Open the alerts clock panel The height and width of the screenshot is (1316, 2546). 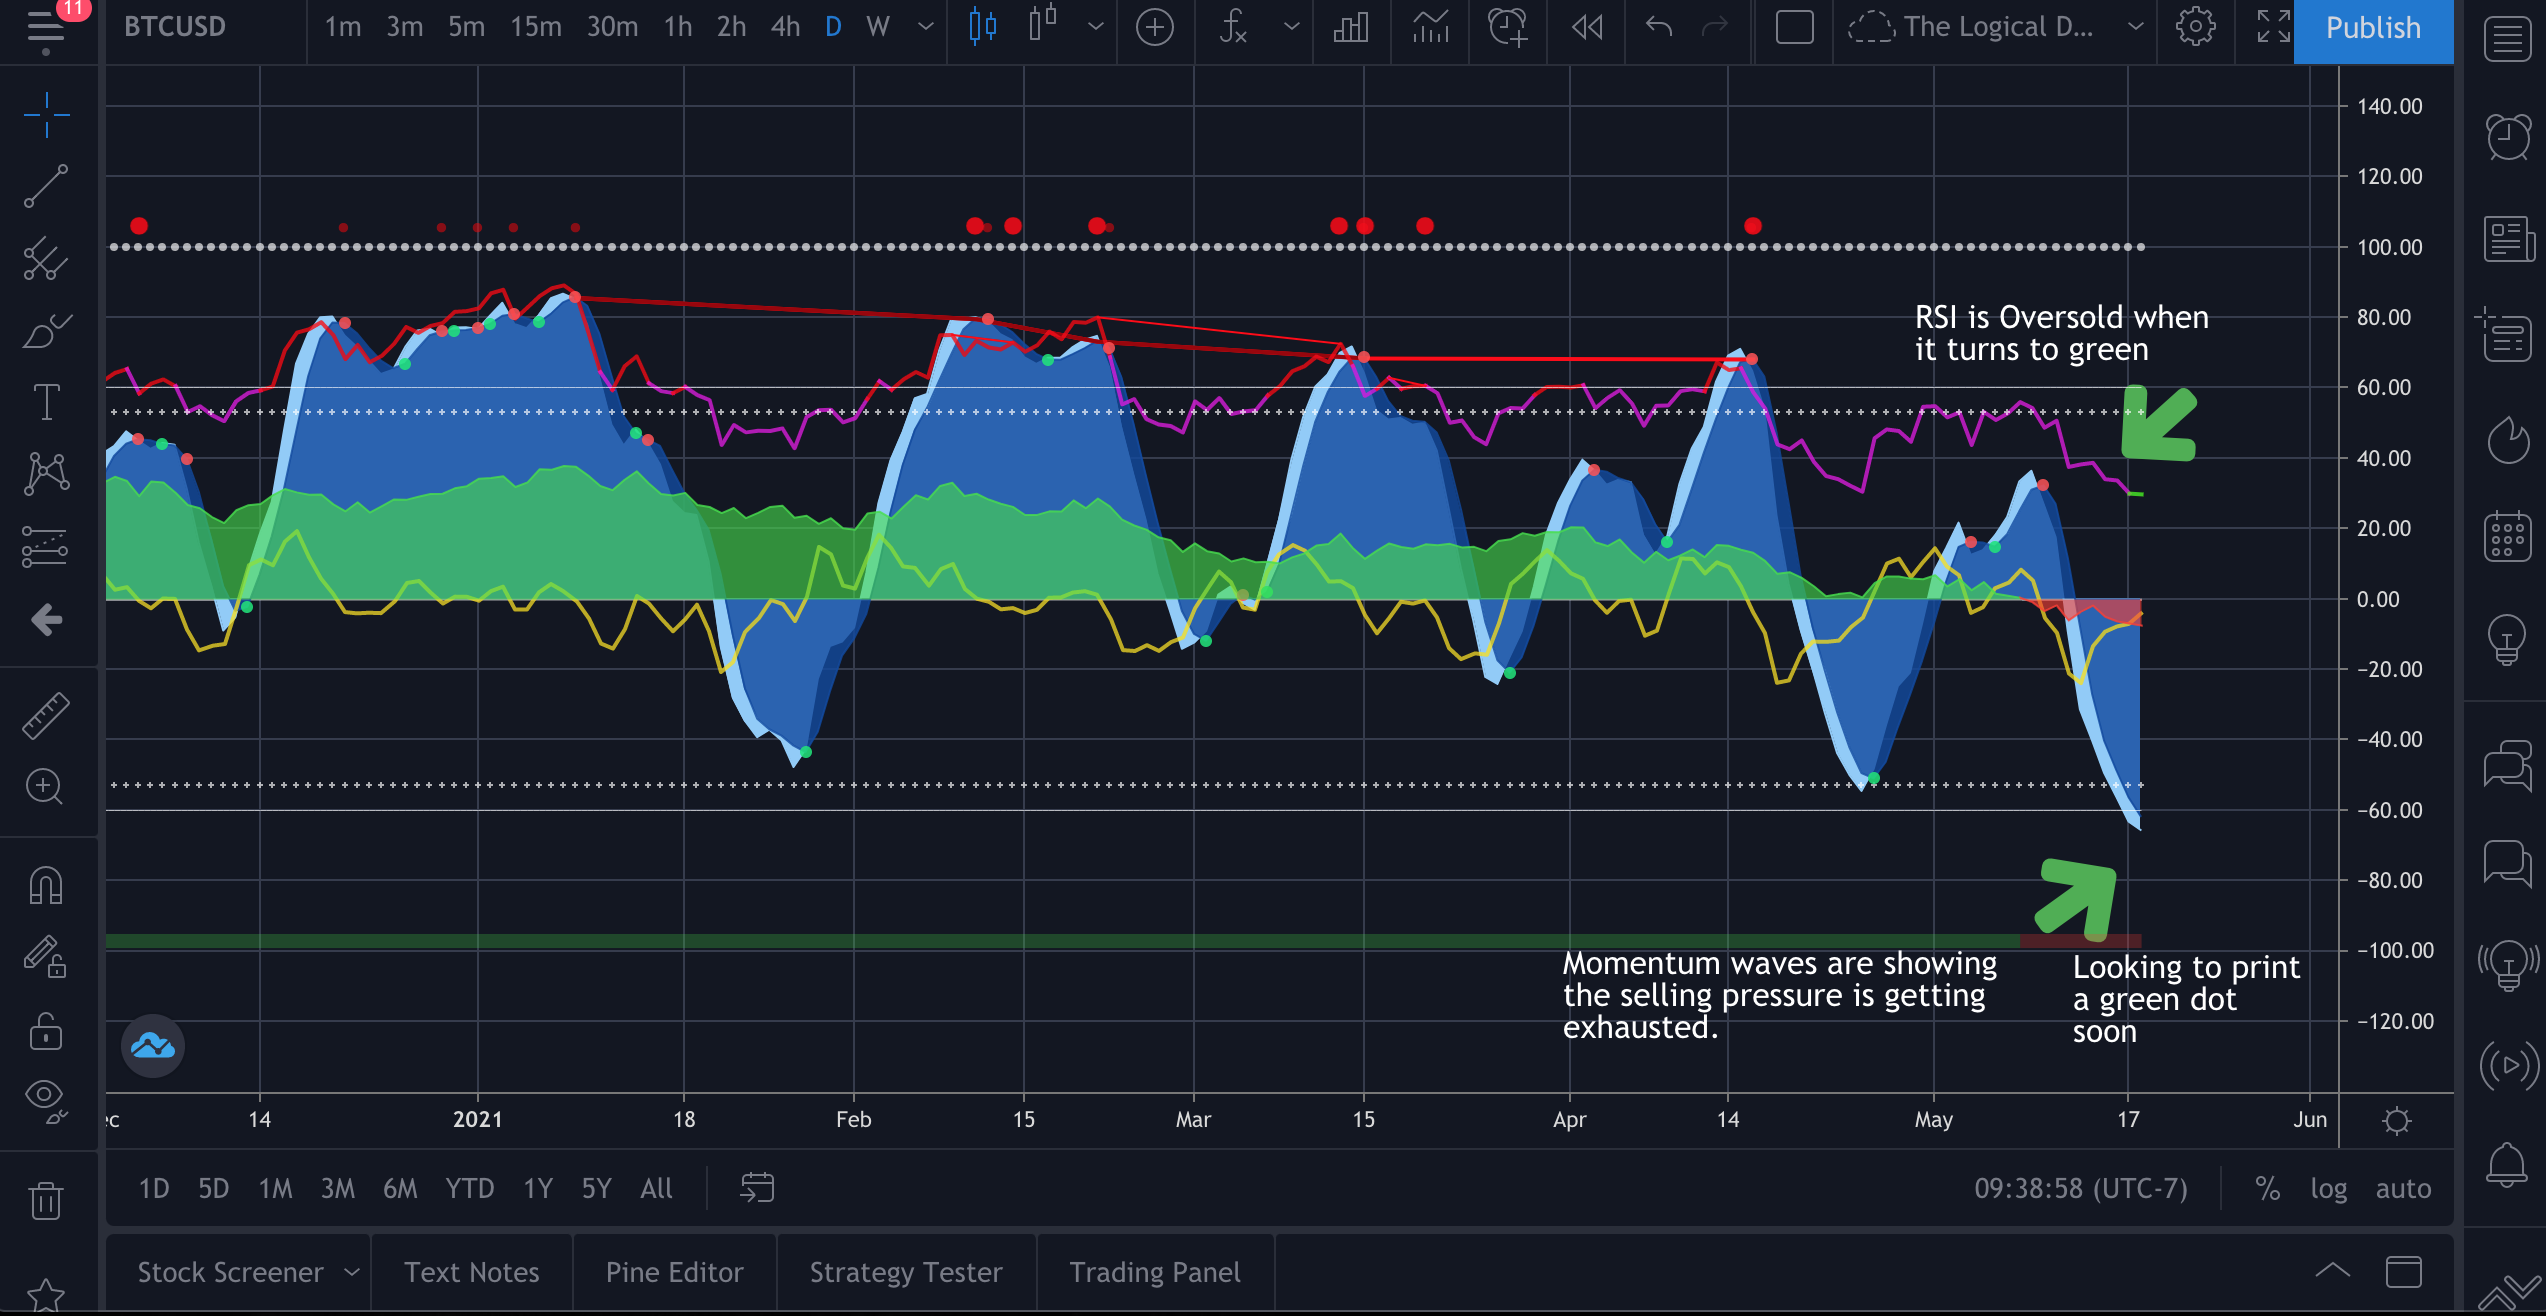2508,137
